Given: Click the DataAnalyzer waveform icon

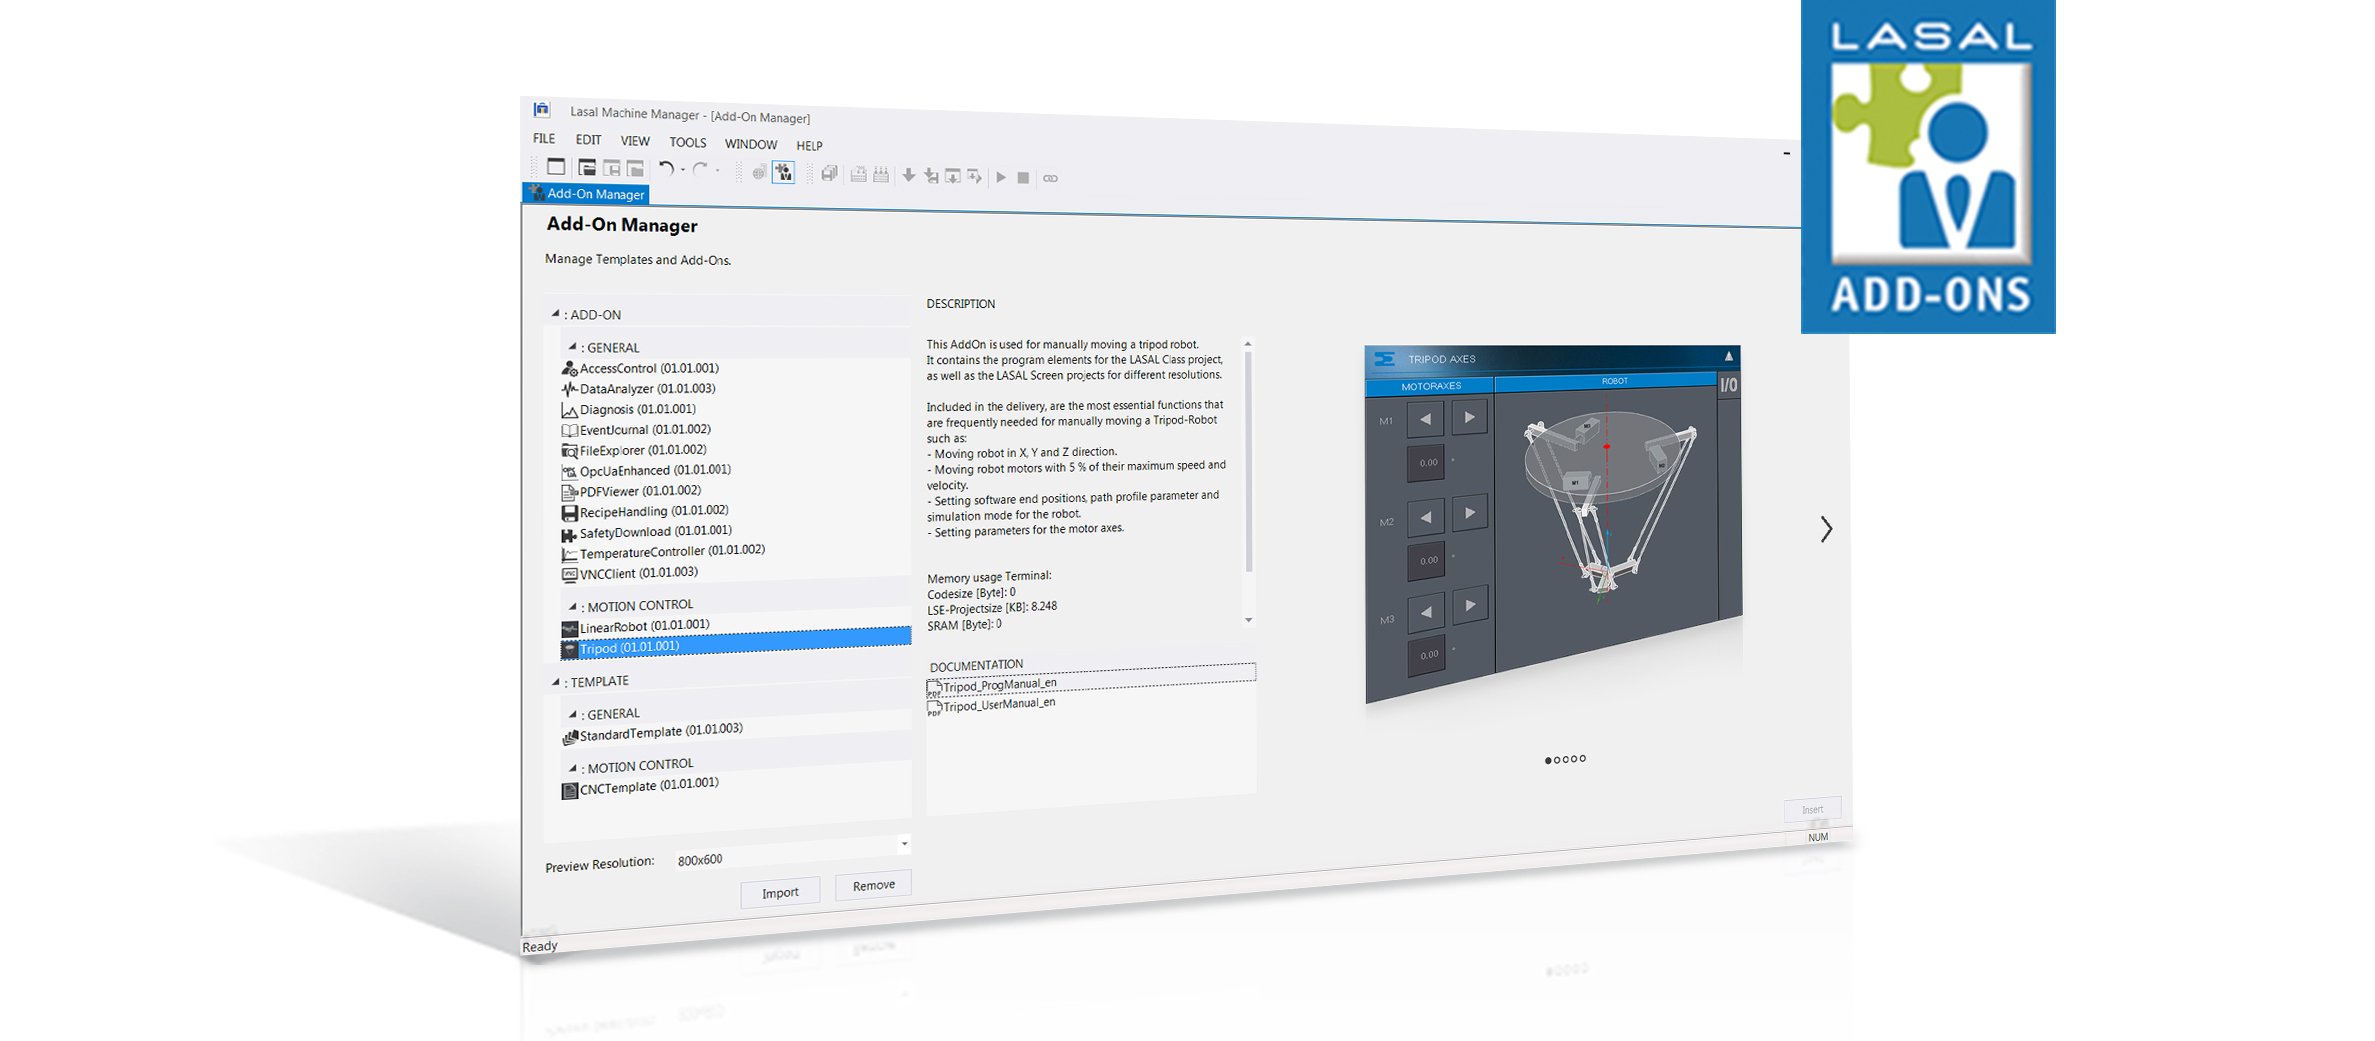Looking at the screenshot, I should (569, 389).
